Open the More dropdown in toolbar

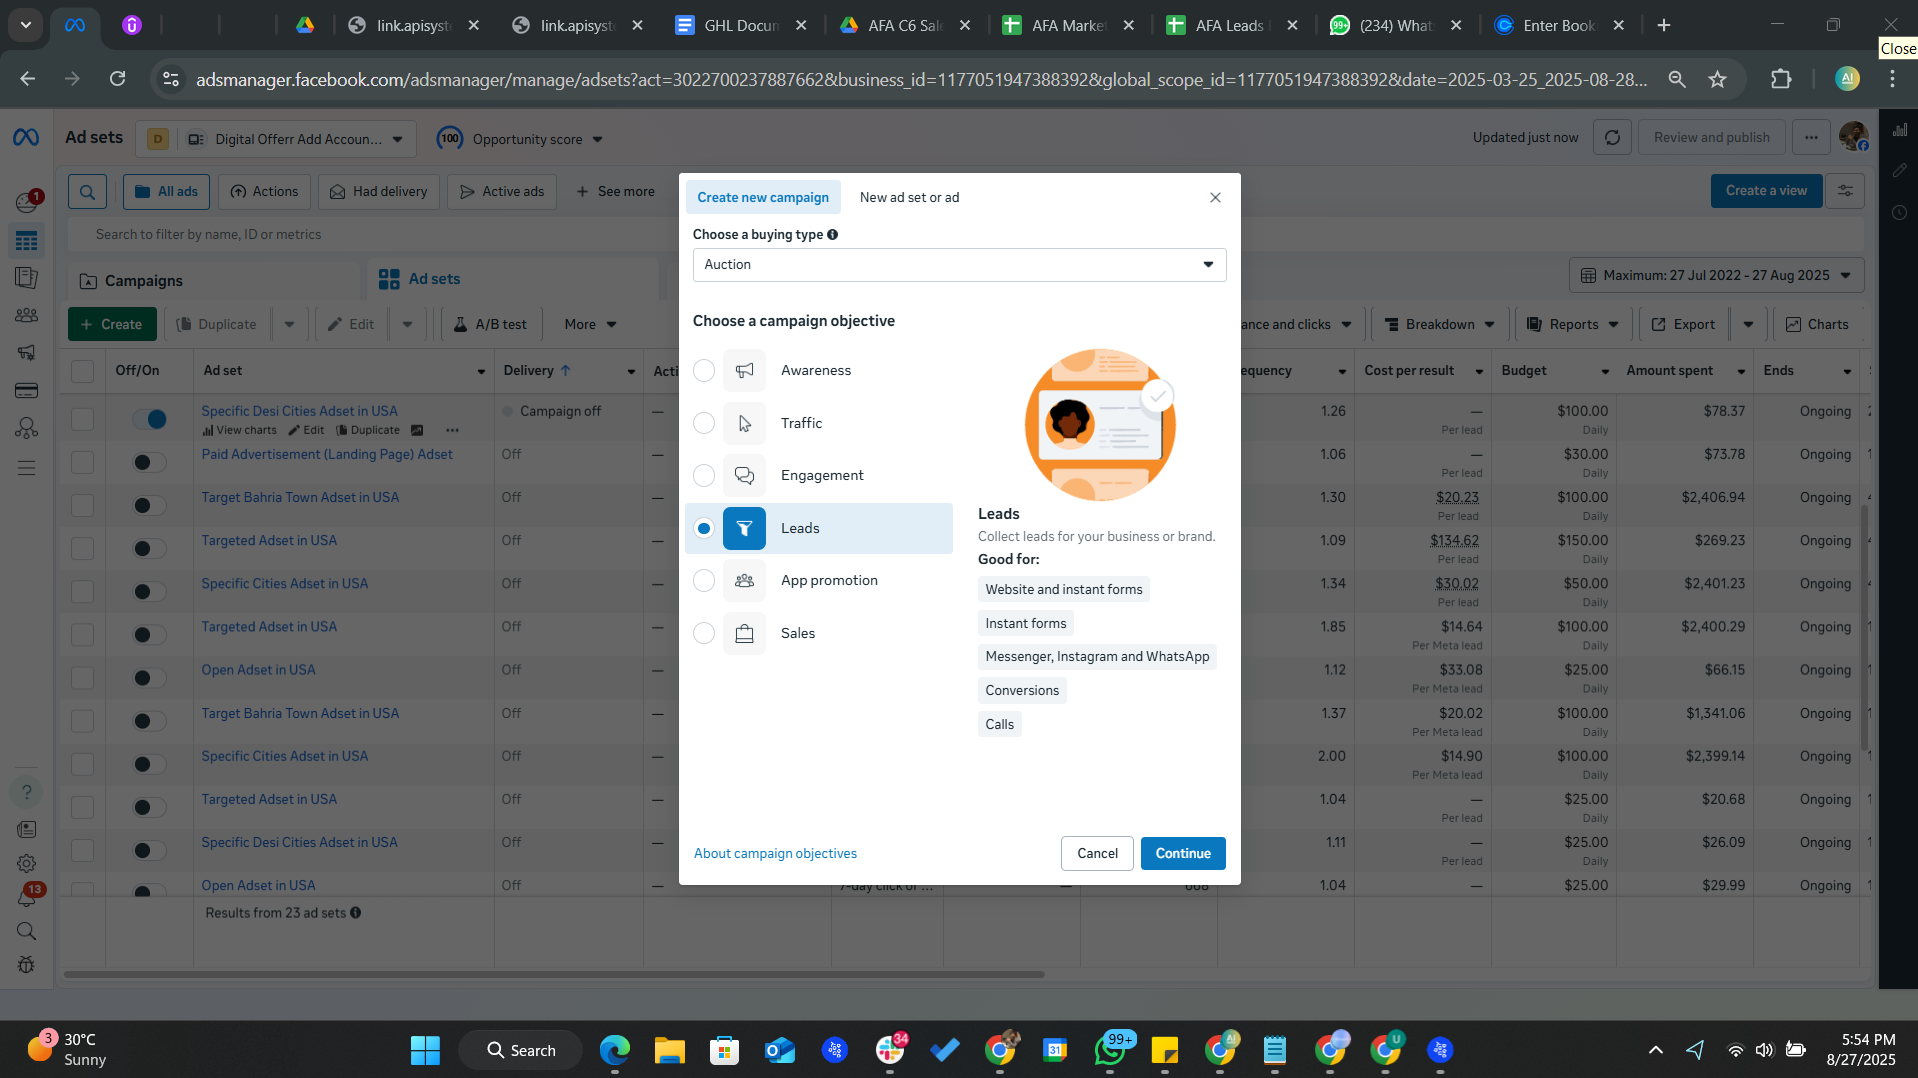click(x=590, y=324)
